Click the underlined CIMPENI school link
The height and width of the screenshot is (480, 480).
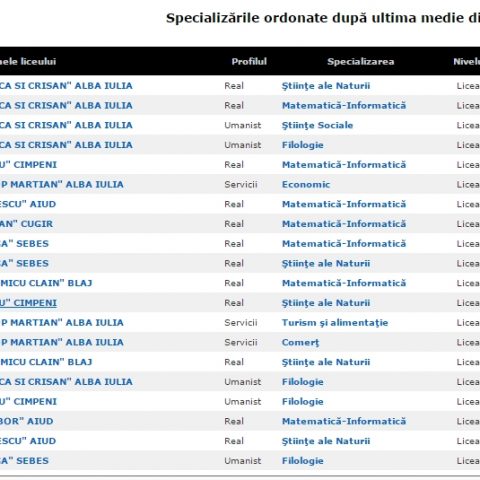point(28,303)
